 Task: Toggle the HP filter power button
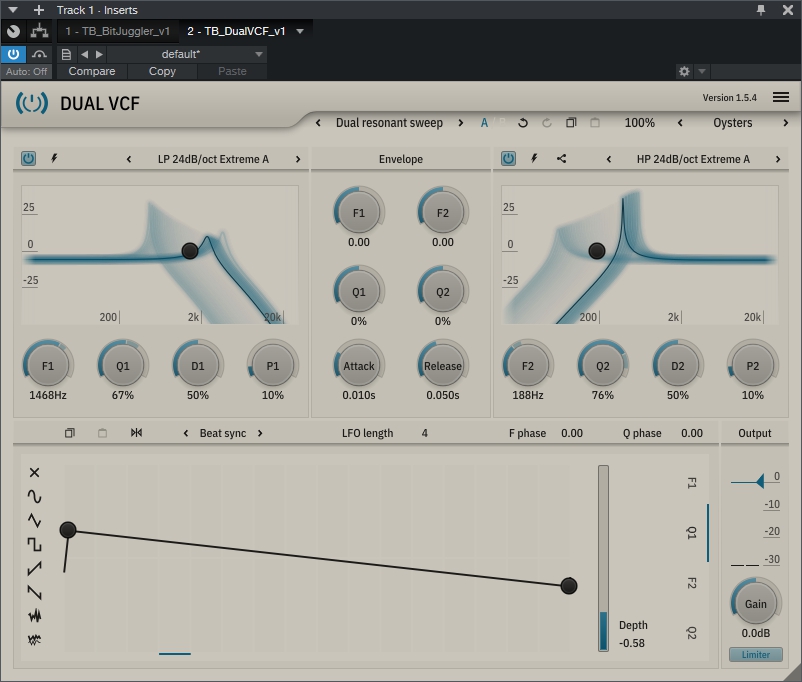(508, 159)
